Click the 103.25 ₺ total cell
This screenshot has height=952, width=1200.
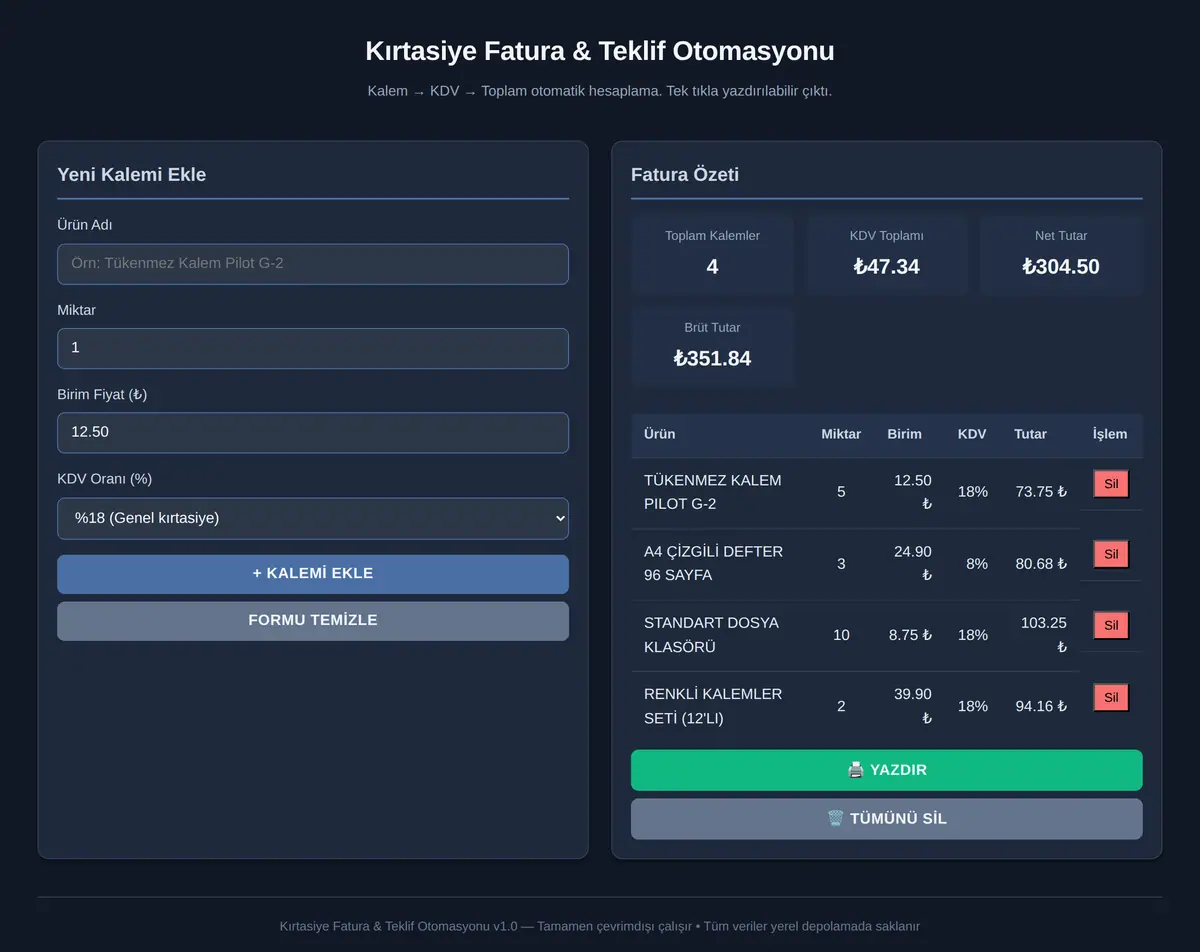pyautogui.click(x=1044, y=635)
